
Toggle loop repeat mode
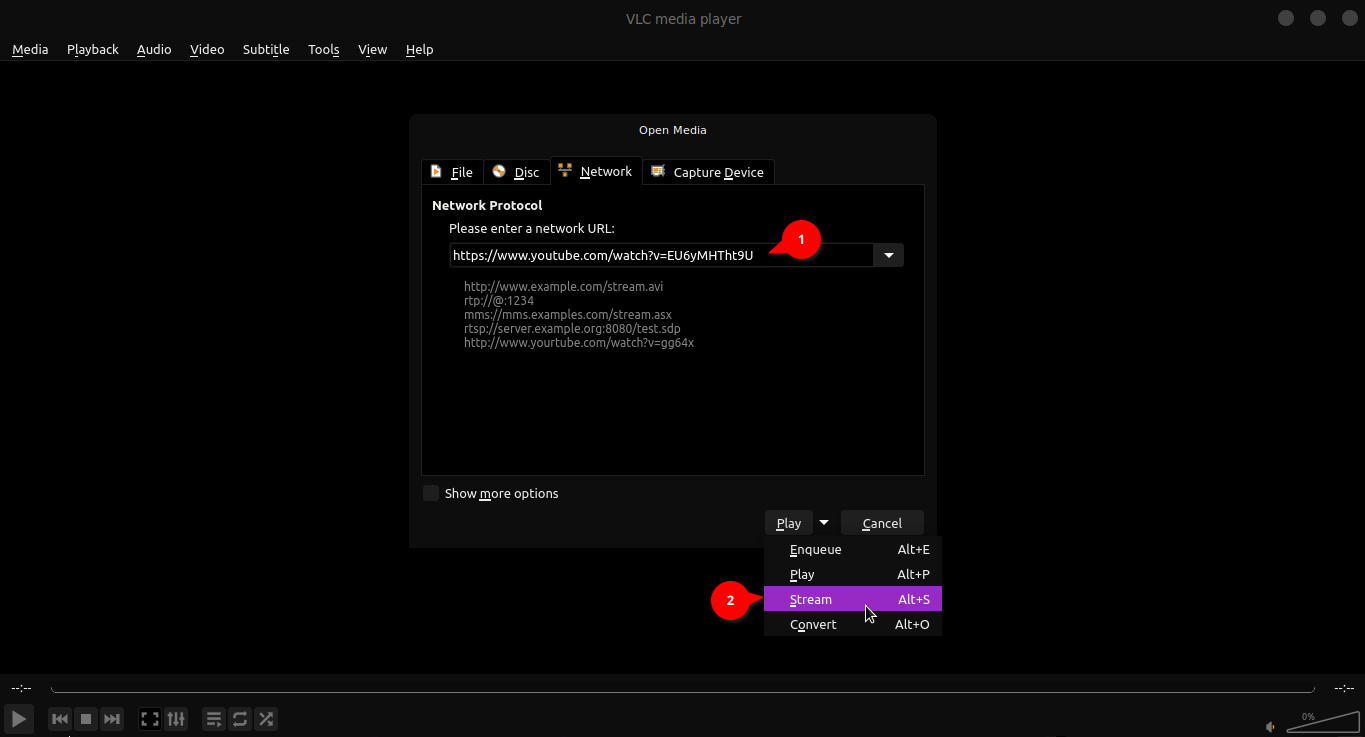coord(240,719)
